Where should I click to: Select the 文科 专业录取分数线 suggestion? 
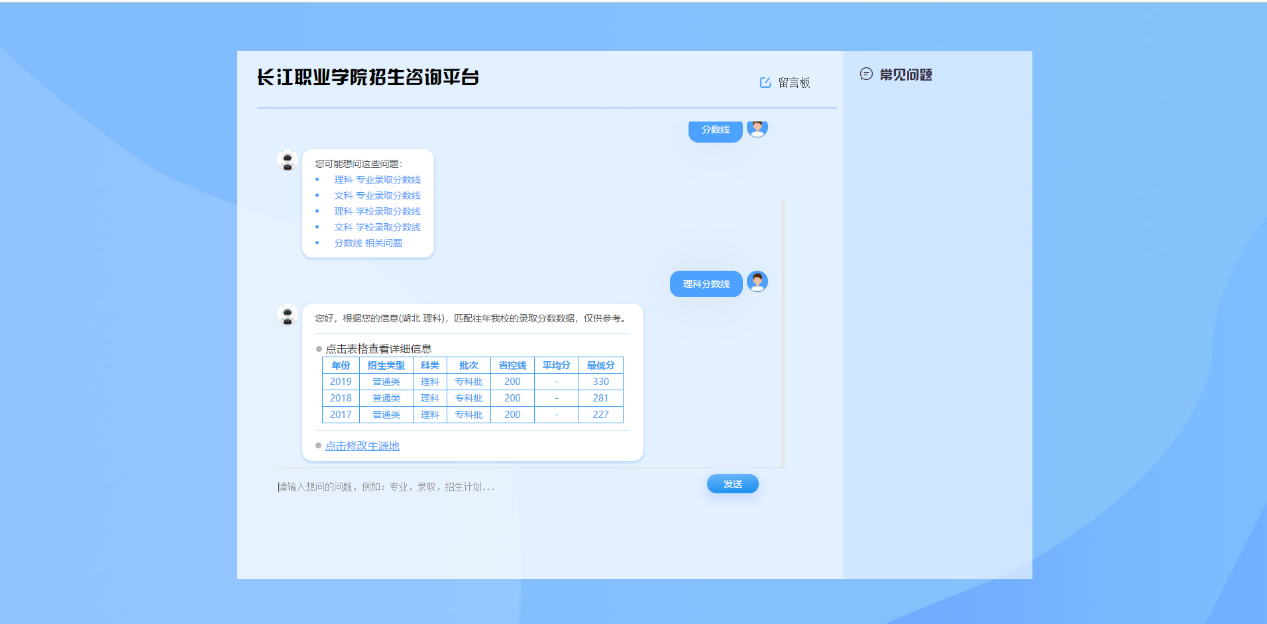(377, 196)
